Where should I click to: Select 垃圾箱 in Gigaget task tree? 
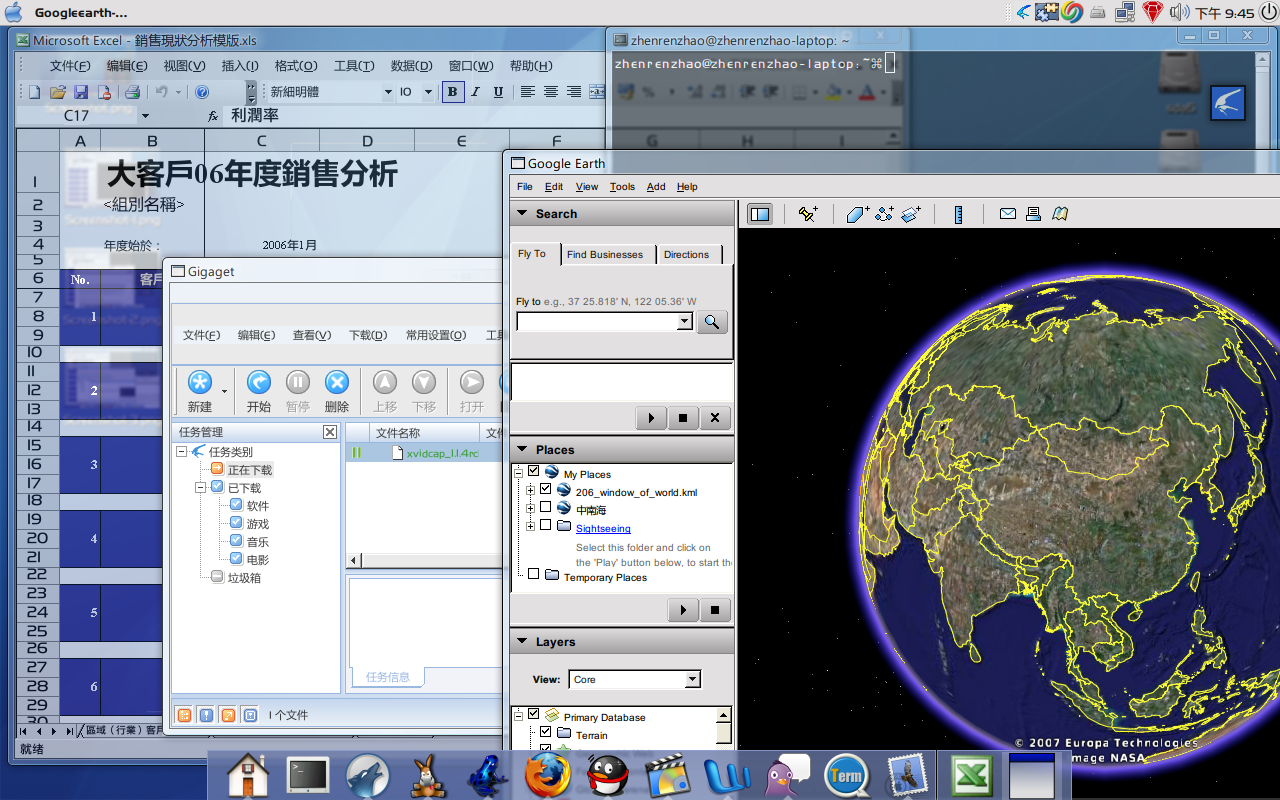coord(243,577)
